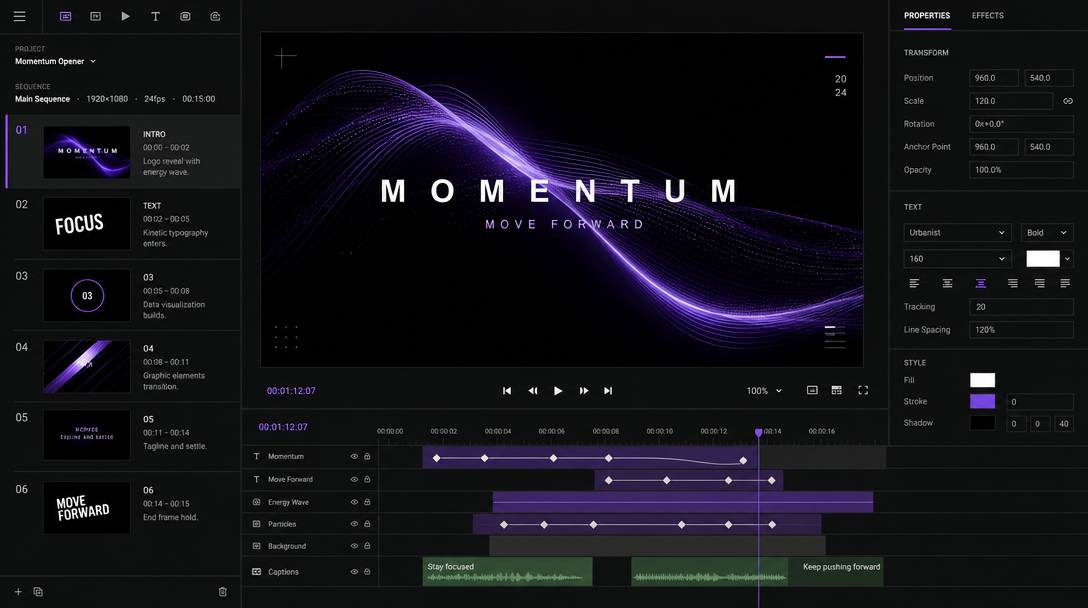Image resolution: width=1088 pixels, height=608 pixels.
Task: Select the purple highlighted scene tool icon
Action: point(65,16)
